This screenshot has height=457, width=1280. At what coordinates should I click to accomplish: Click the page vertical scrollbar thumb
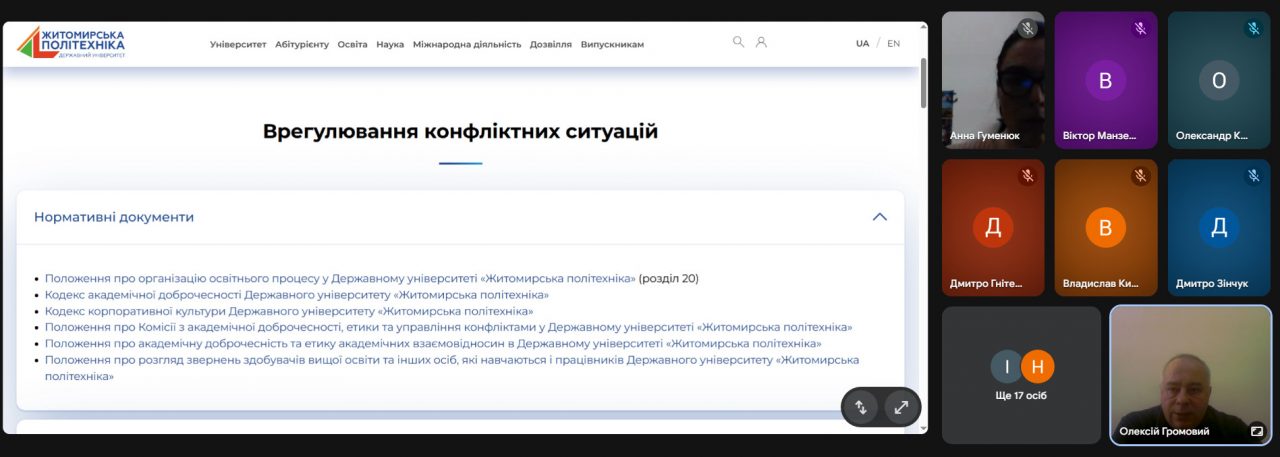pyautogui.click(x=923, y=82)
